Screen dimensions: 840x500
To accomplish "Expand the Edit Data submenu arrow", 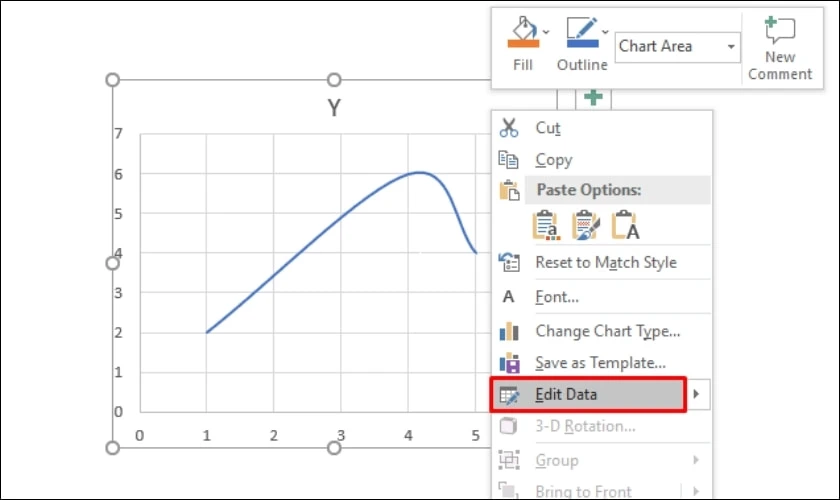I will (x=696, y=394).
